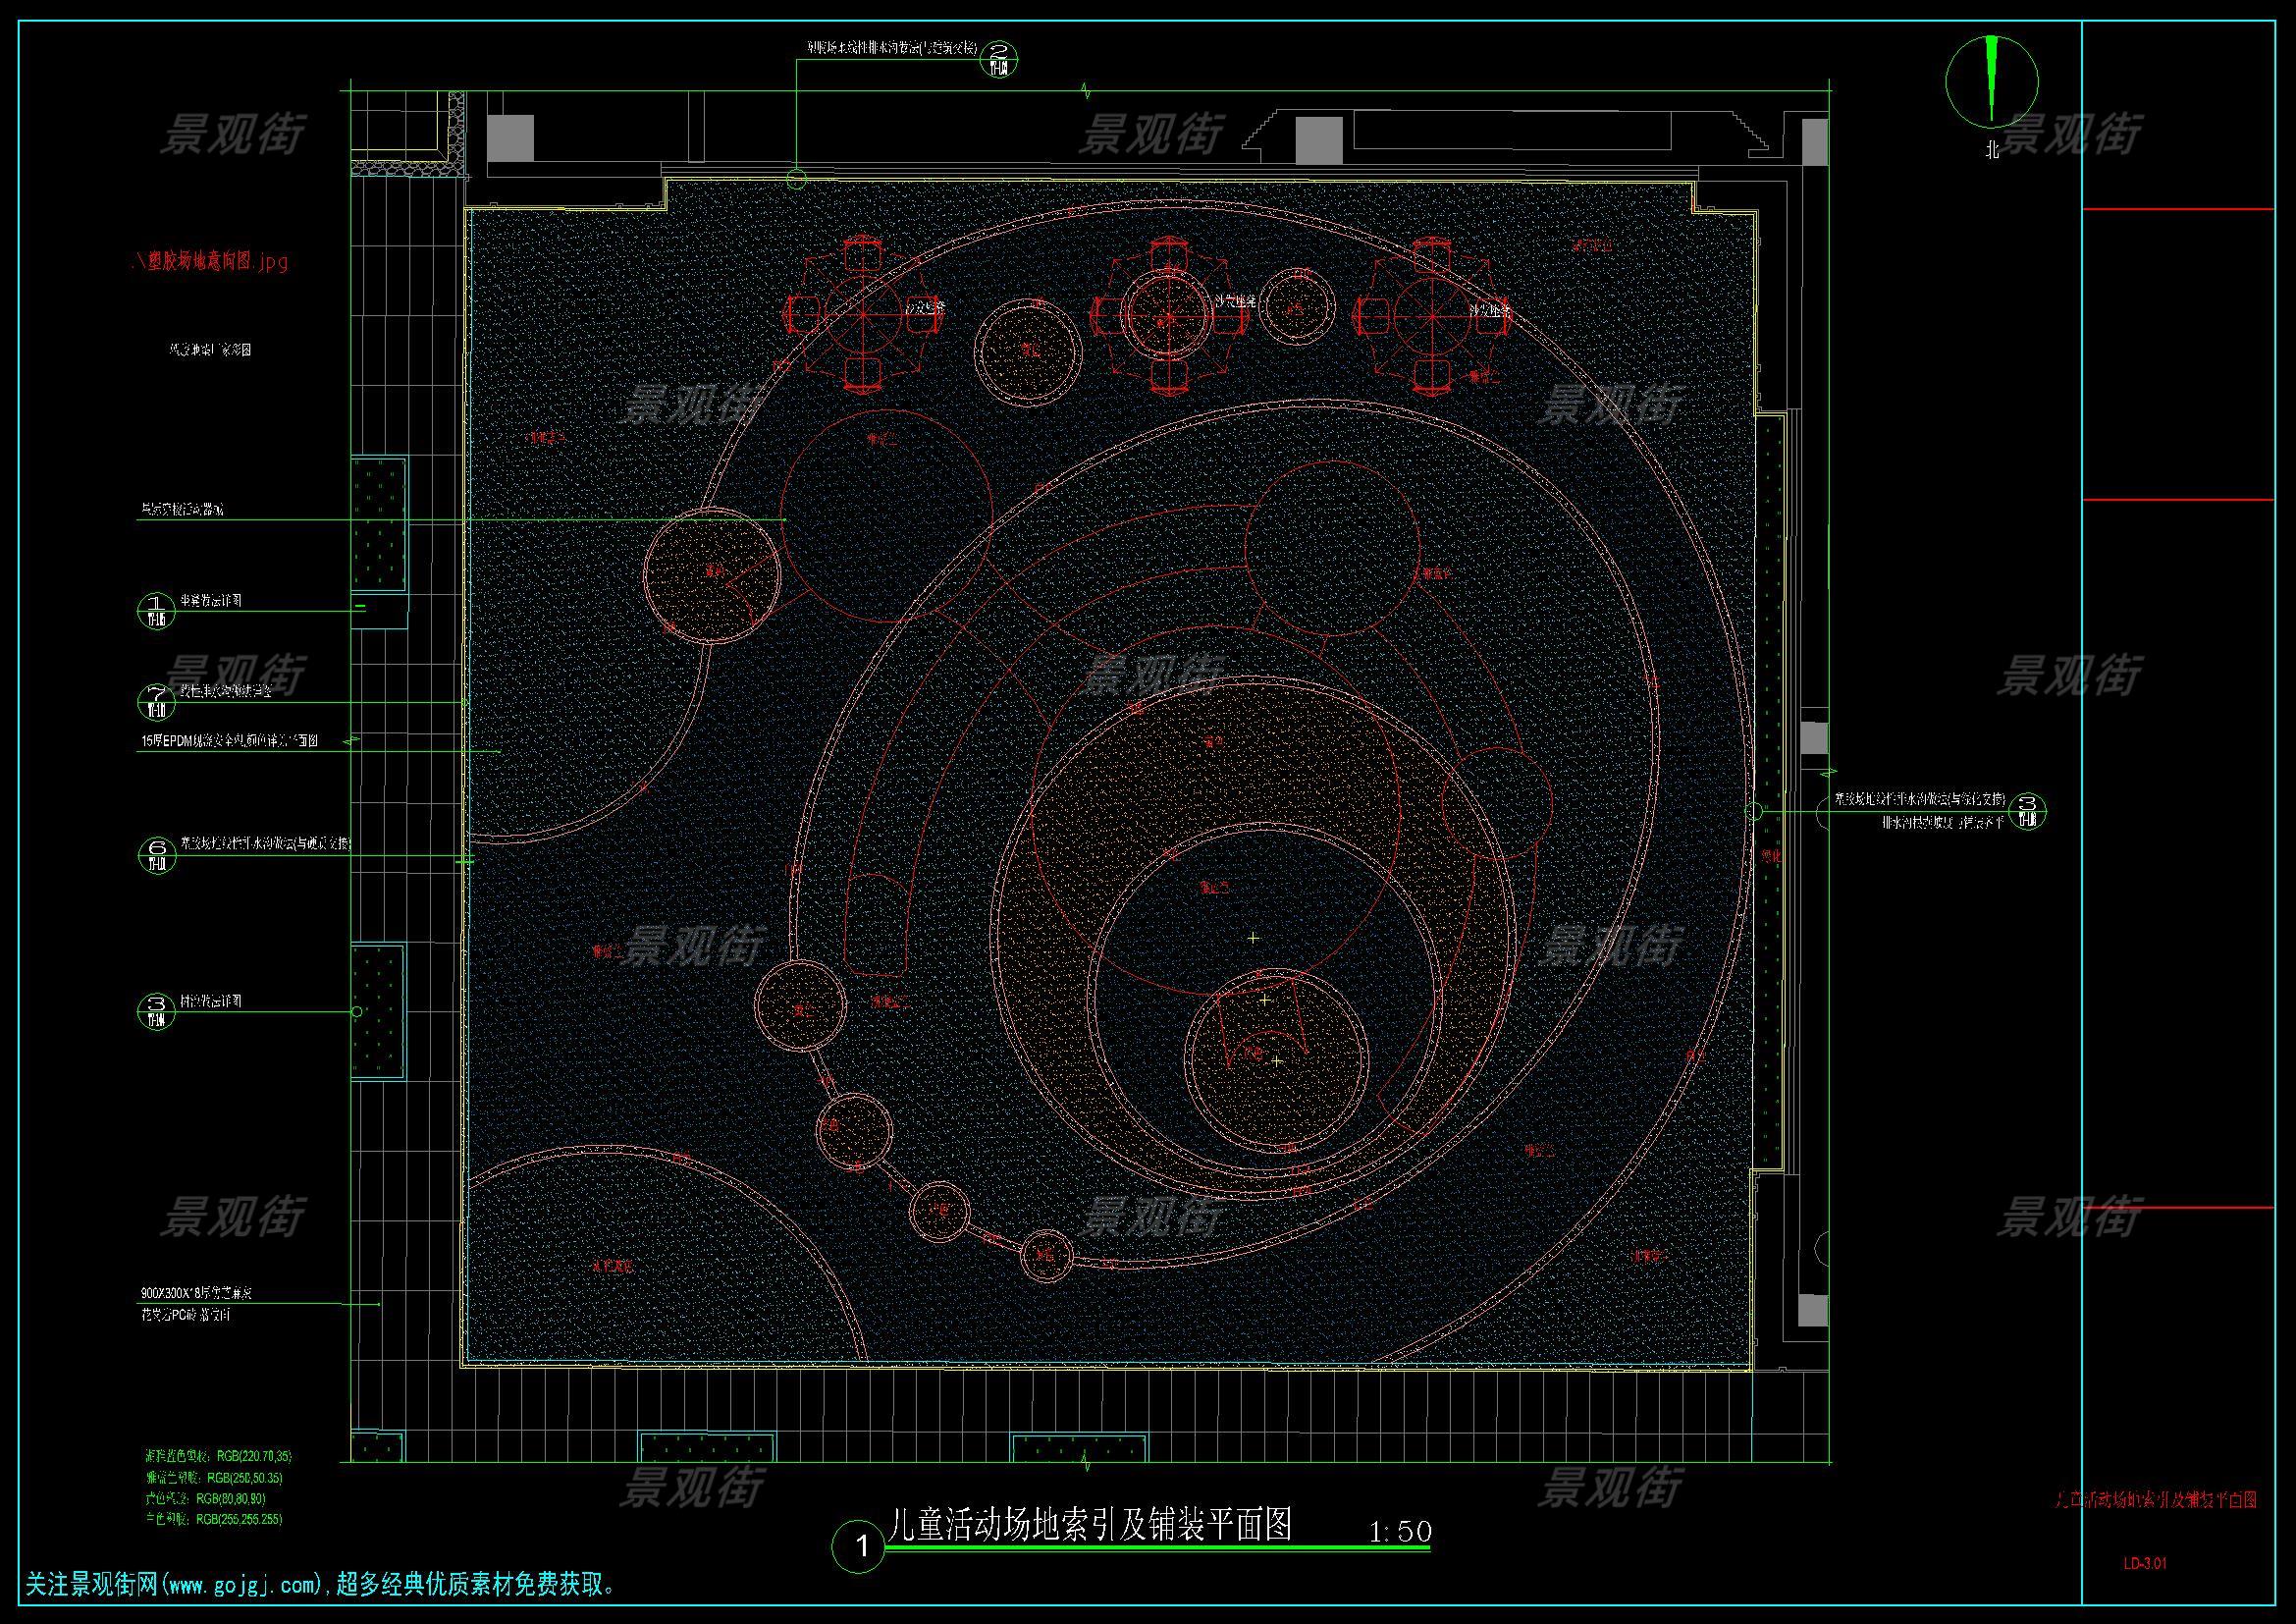Viewport: 2296px width, 1624px height.
Task: Click detail callout bubble 3 on left side
Action: 156,1012
